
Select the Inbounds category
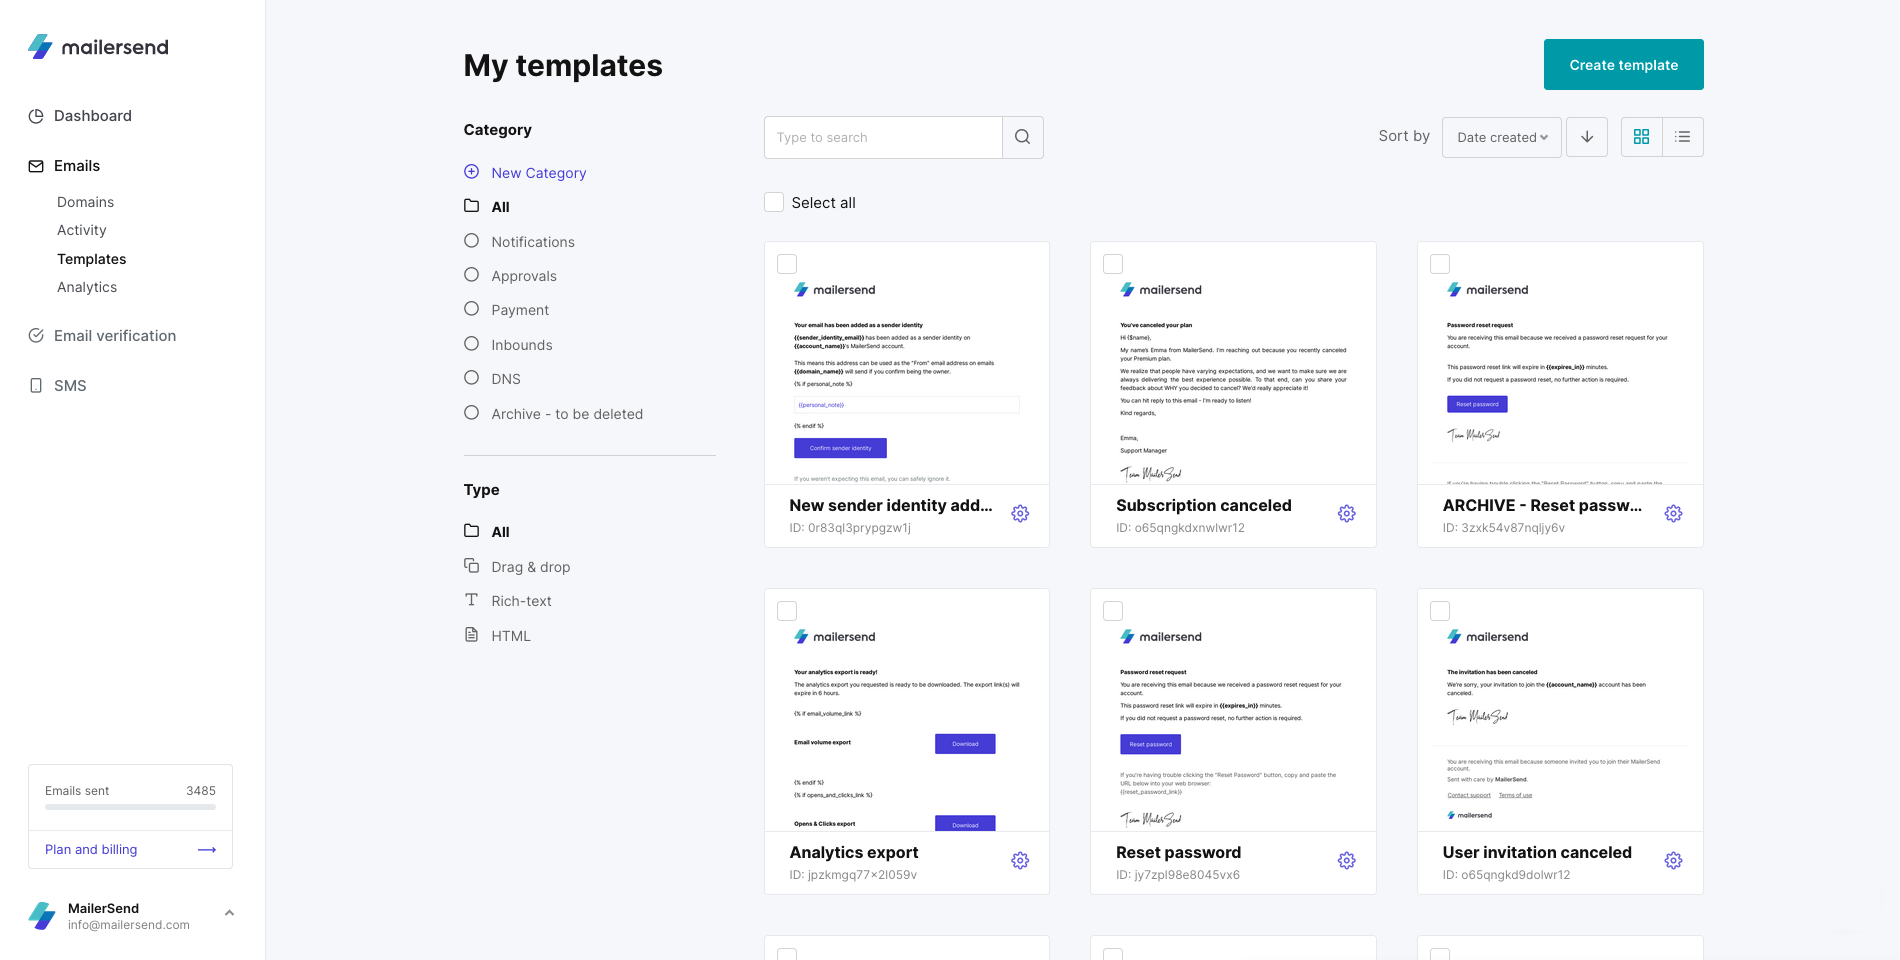point(521,345)
